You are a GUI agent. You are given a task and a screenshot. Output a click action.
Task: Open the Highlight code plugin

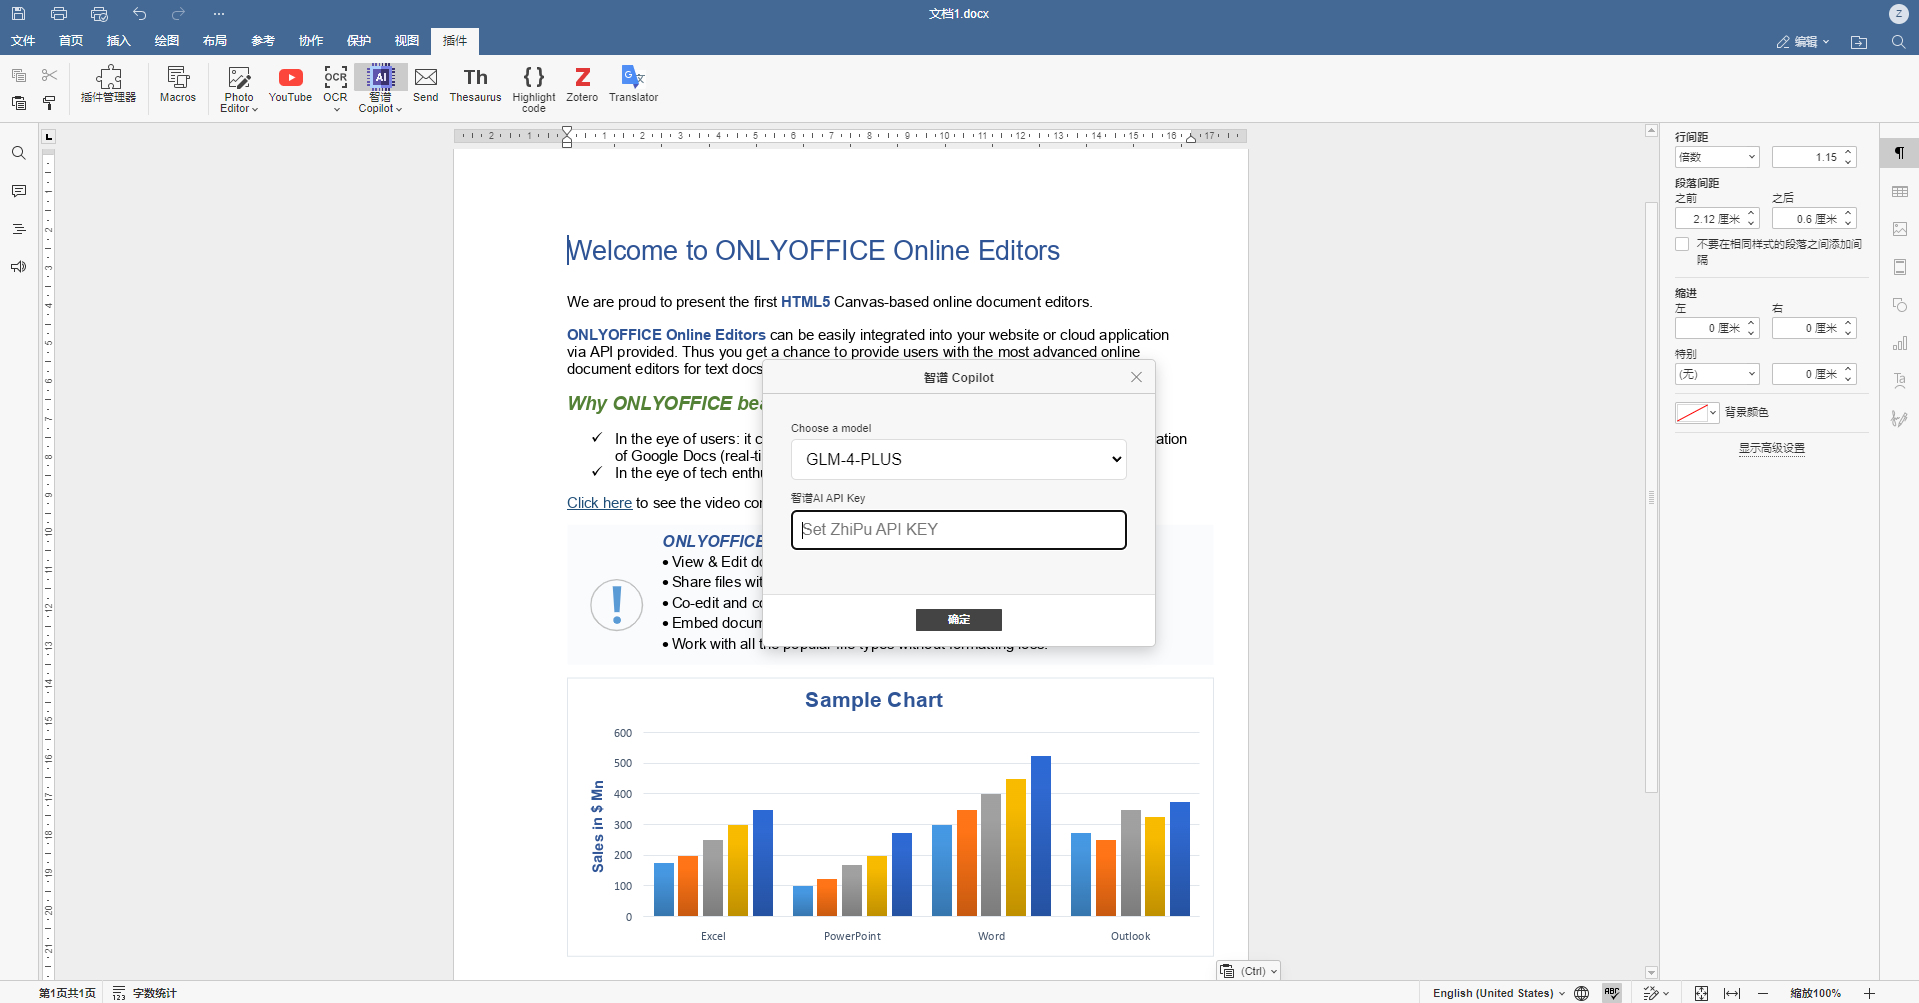534,88
